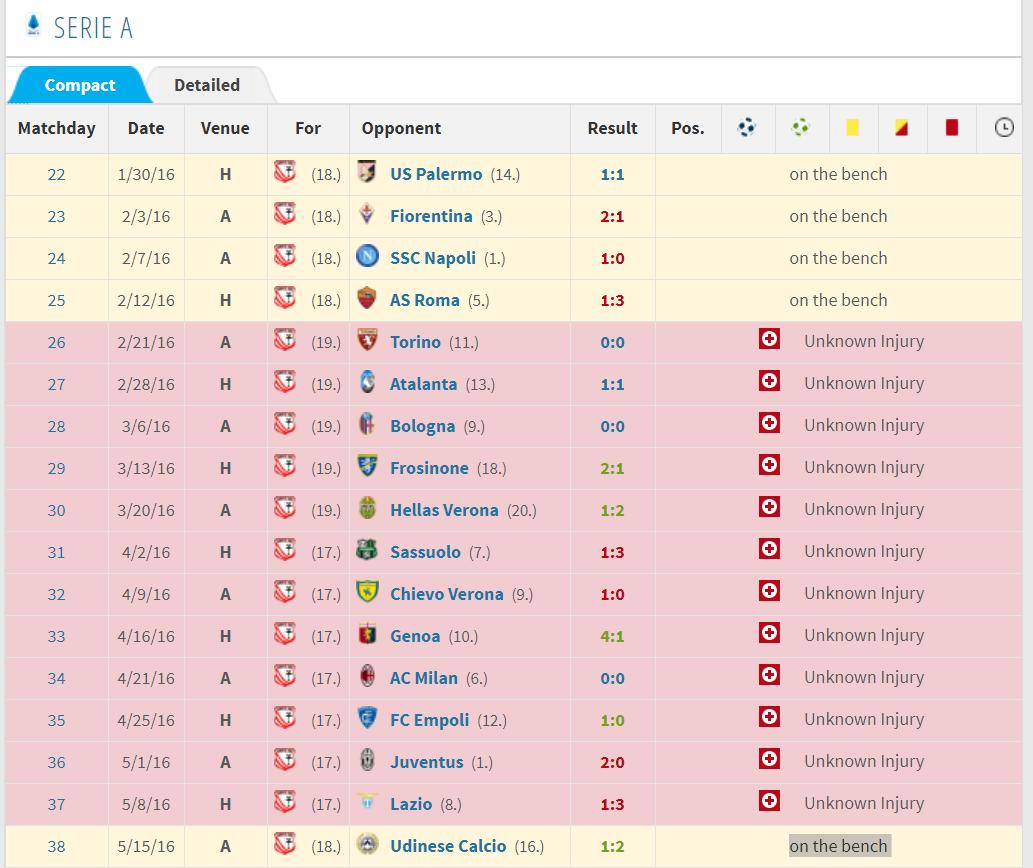Open FC Empoli club link

(430, 720)
